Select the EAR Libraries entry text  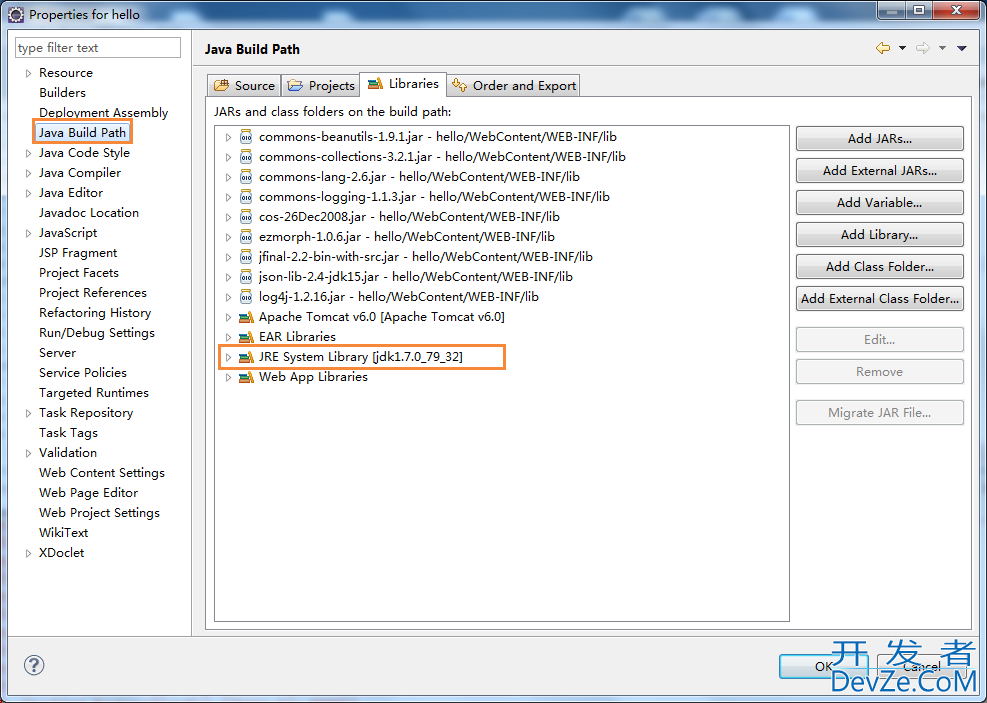pos(297,337)
